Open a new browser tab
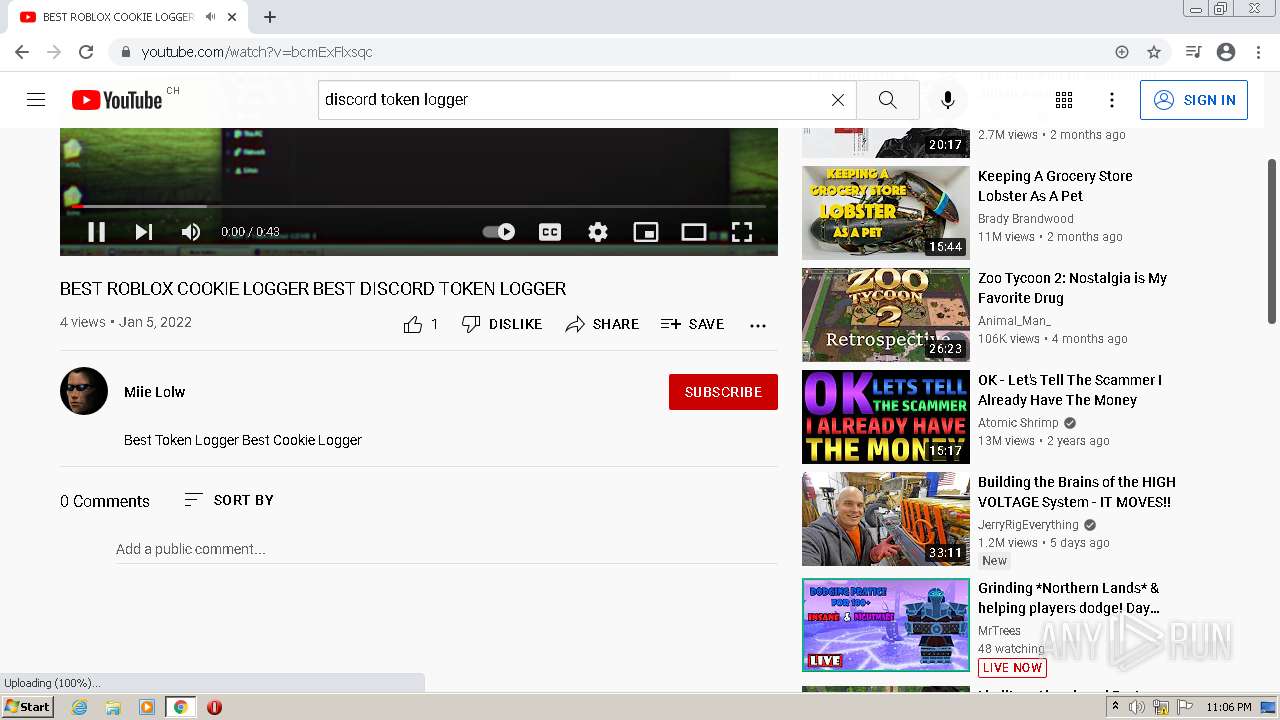 pos(270,17)
